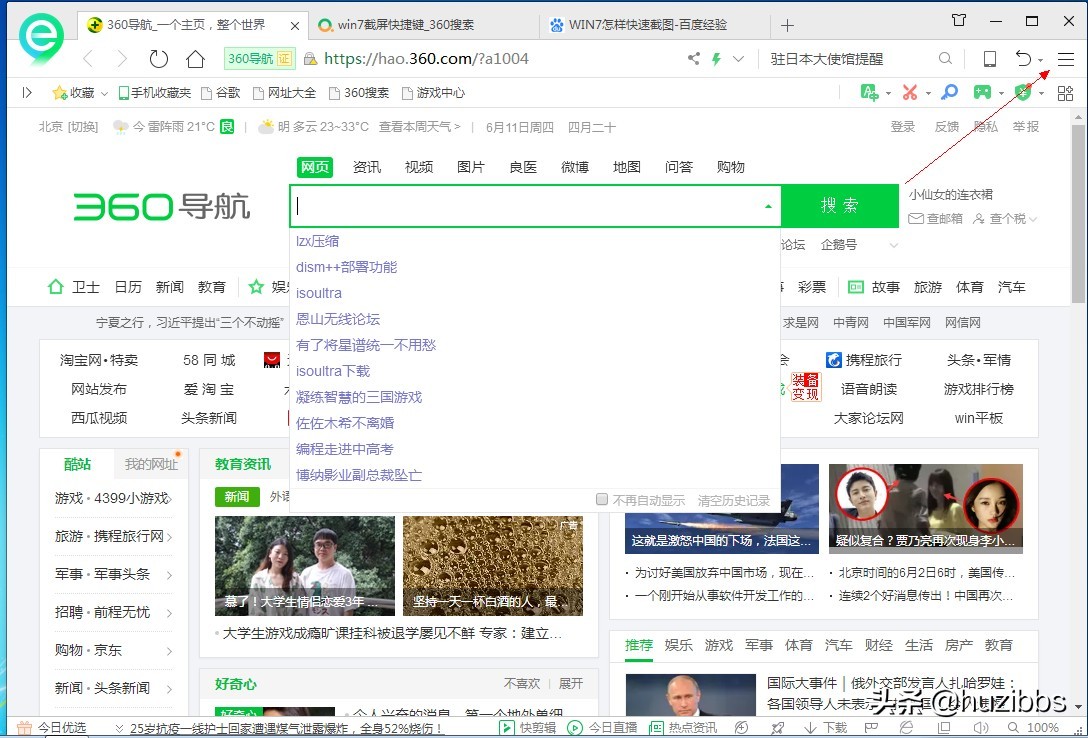
Task: Adjust the 100% zoom control
Action: point(1044,727)
